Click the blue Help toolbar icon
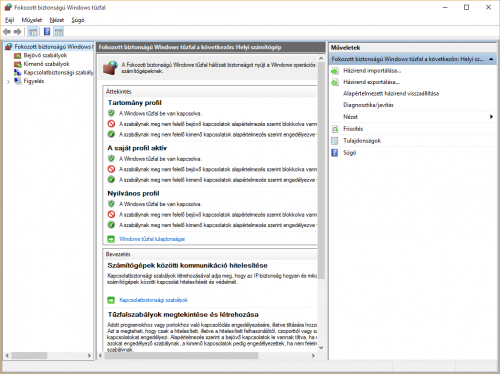 pos(47,32)
